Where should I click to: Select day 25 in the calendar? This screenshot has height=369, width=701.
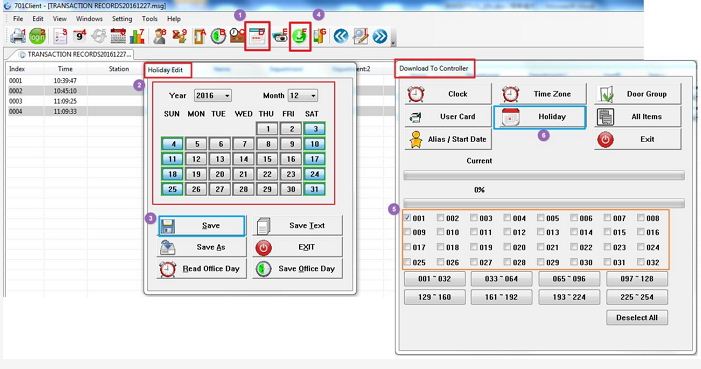pos(172,189)
